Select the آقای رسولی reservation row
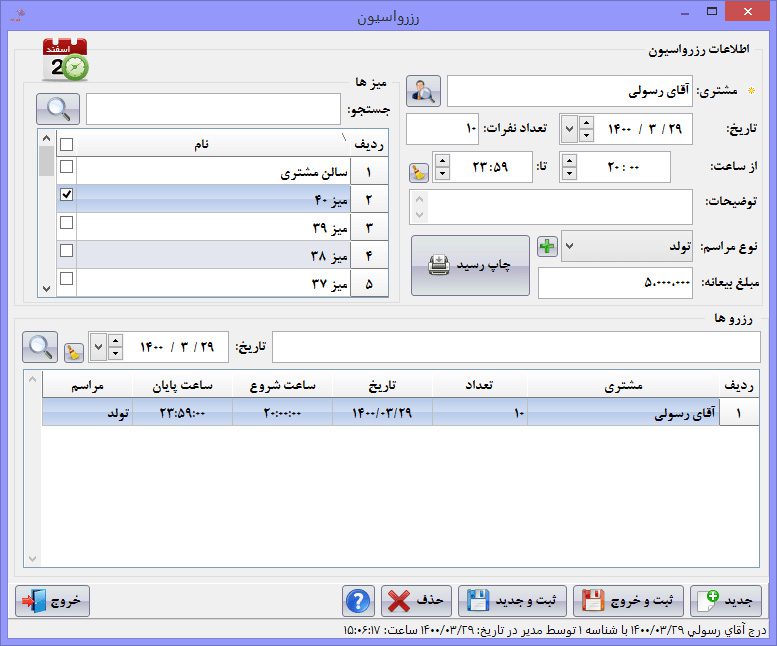This screenshot has height=646, width=777. [400, 412]
